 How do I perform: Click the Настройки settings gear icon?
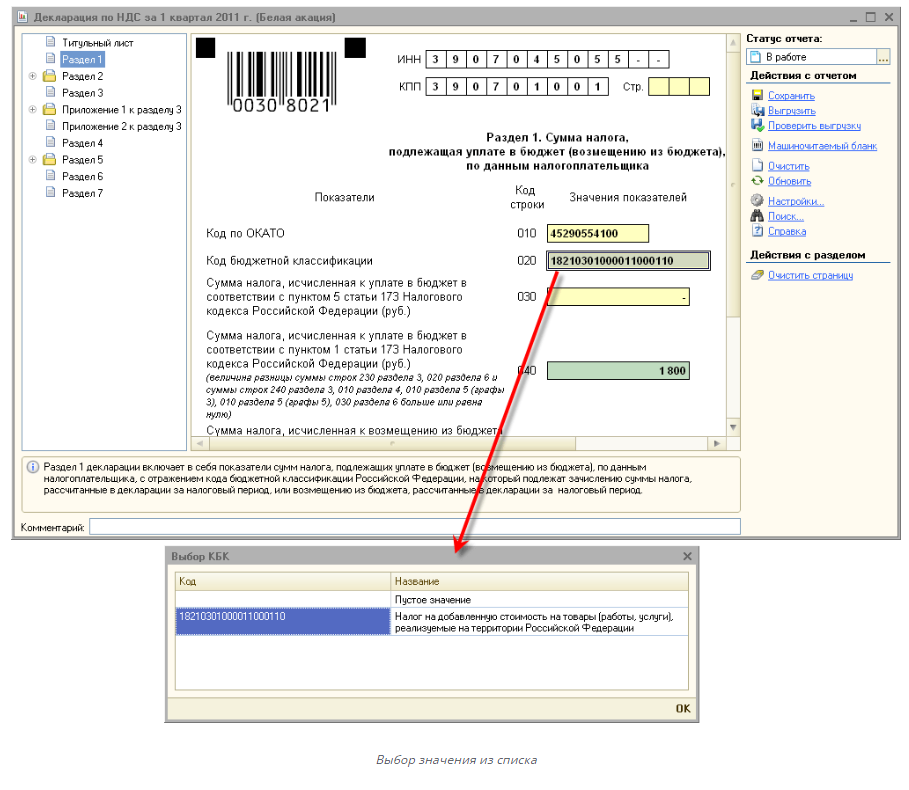coord(757,201)
